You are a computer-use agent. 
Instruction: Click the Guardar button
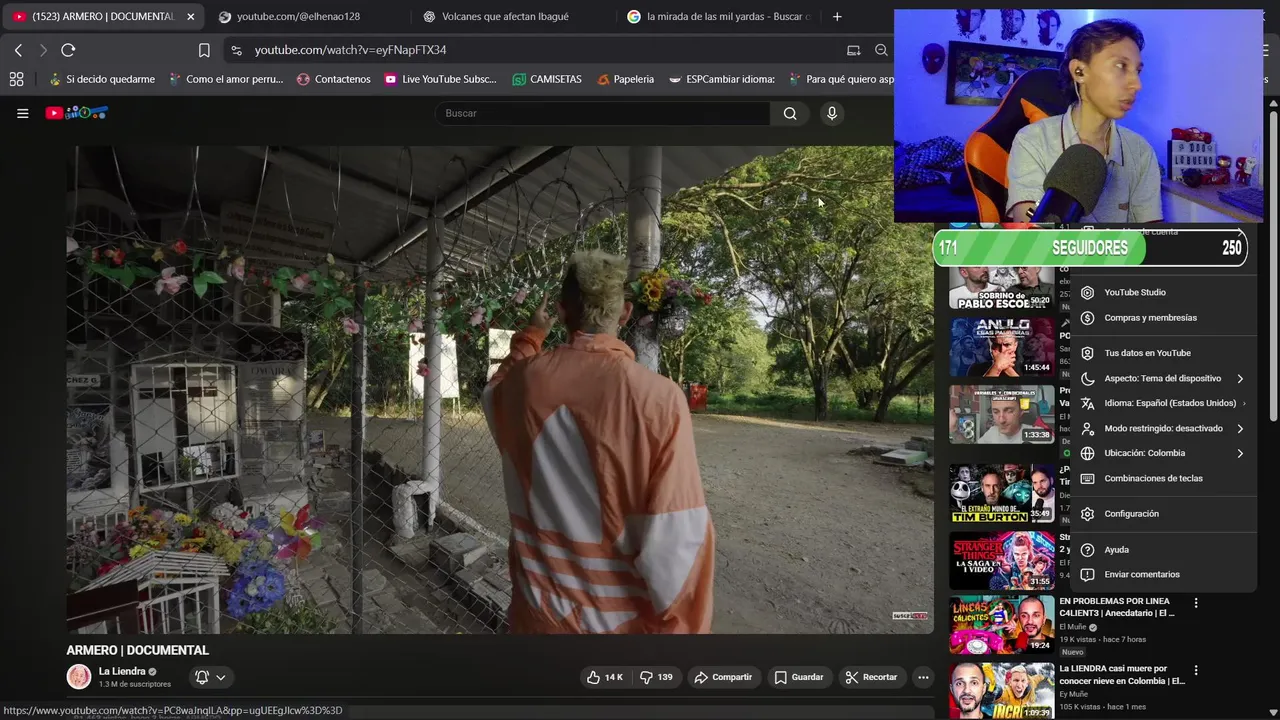(x=799, y=677)
